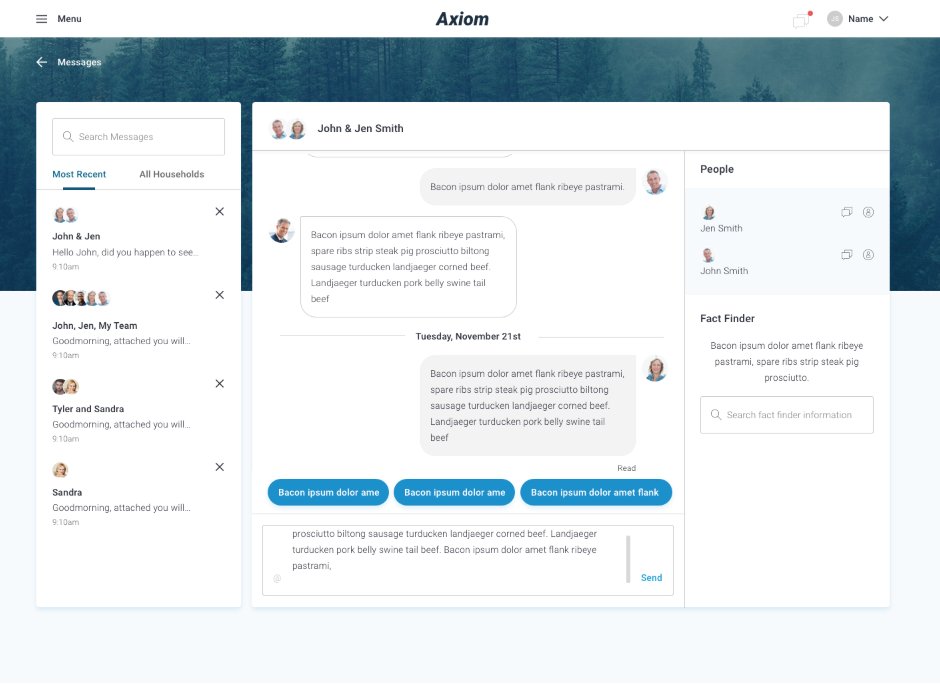The image size is (940, 685).
Task: Select the Most Recent tab
Action: point(79,173)
